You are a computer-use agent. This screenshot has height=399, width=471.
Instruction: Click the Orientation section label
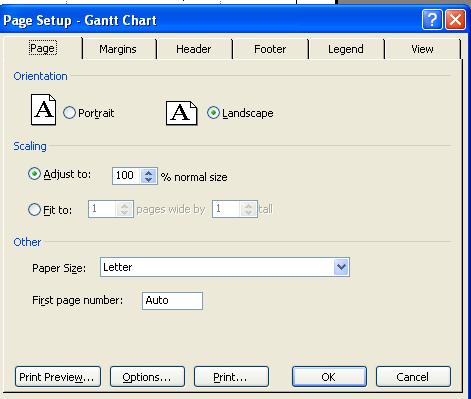point(40,76)
